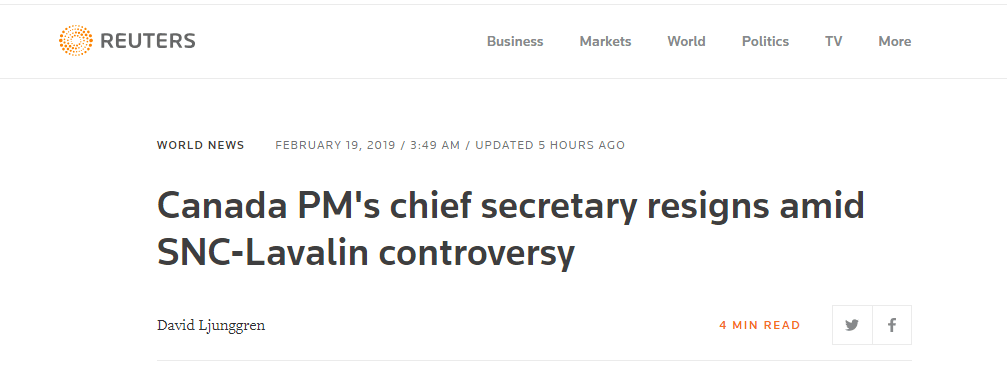The width and height of the screenshot is (1007, 374).
Task: Click the WORLD NEWS category label
Action: [x=200, y=145]
